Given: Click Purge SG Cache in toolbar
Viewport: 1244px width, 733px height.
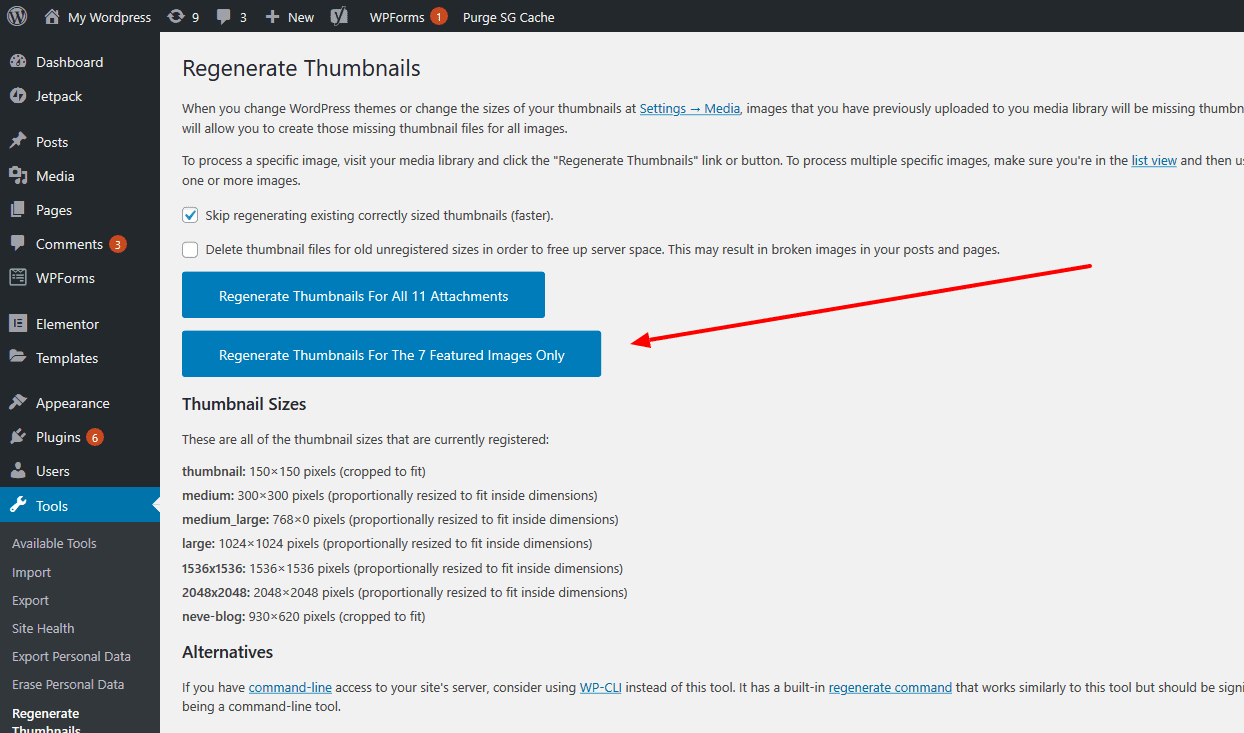Looking at the screenshot, I should click(508, 17).
